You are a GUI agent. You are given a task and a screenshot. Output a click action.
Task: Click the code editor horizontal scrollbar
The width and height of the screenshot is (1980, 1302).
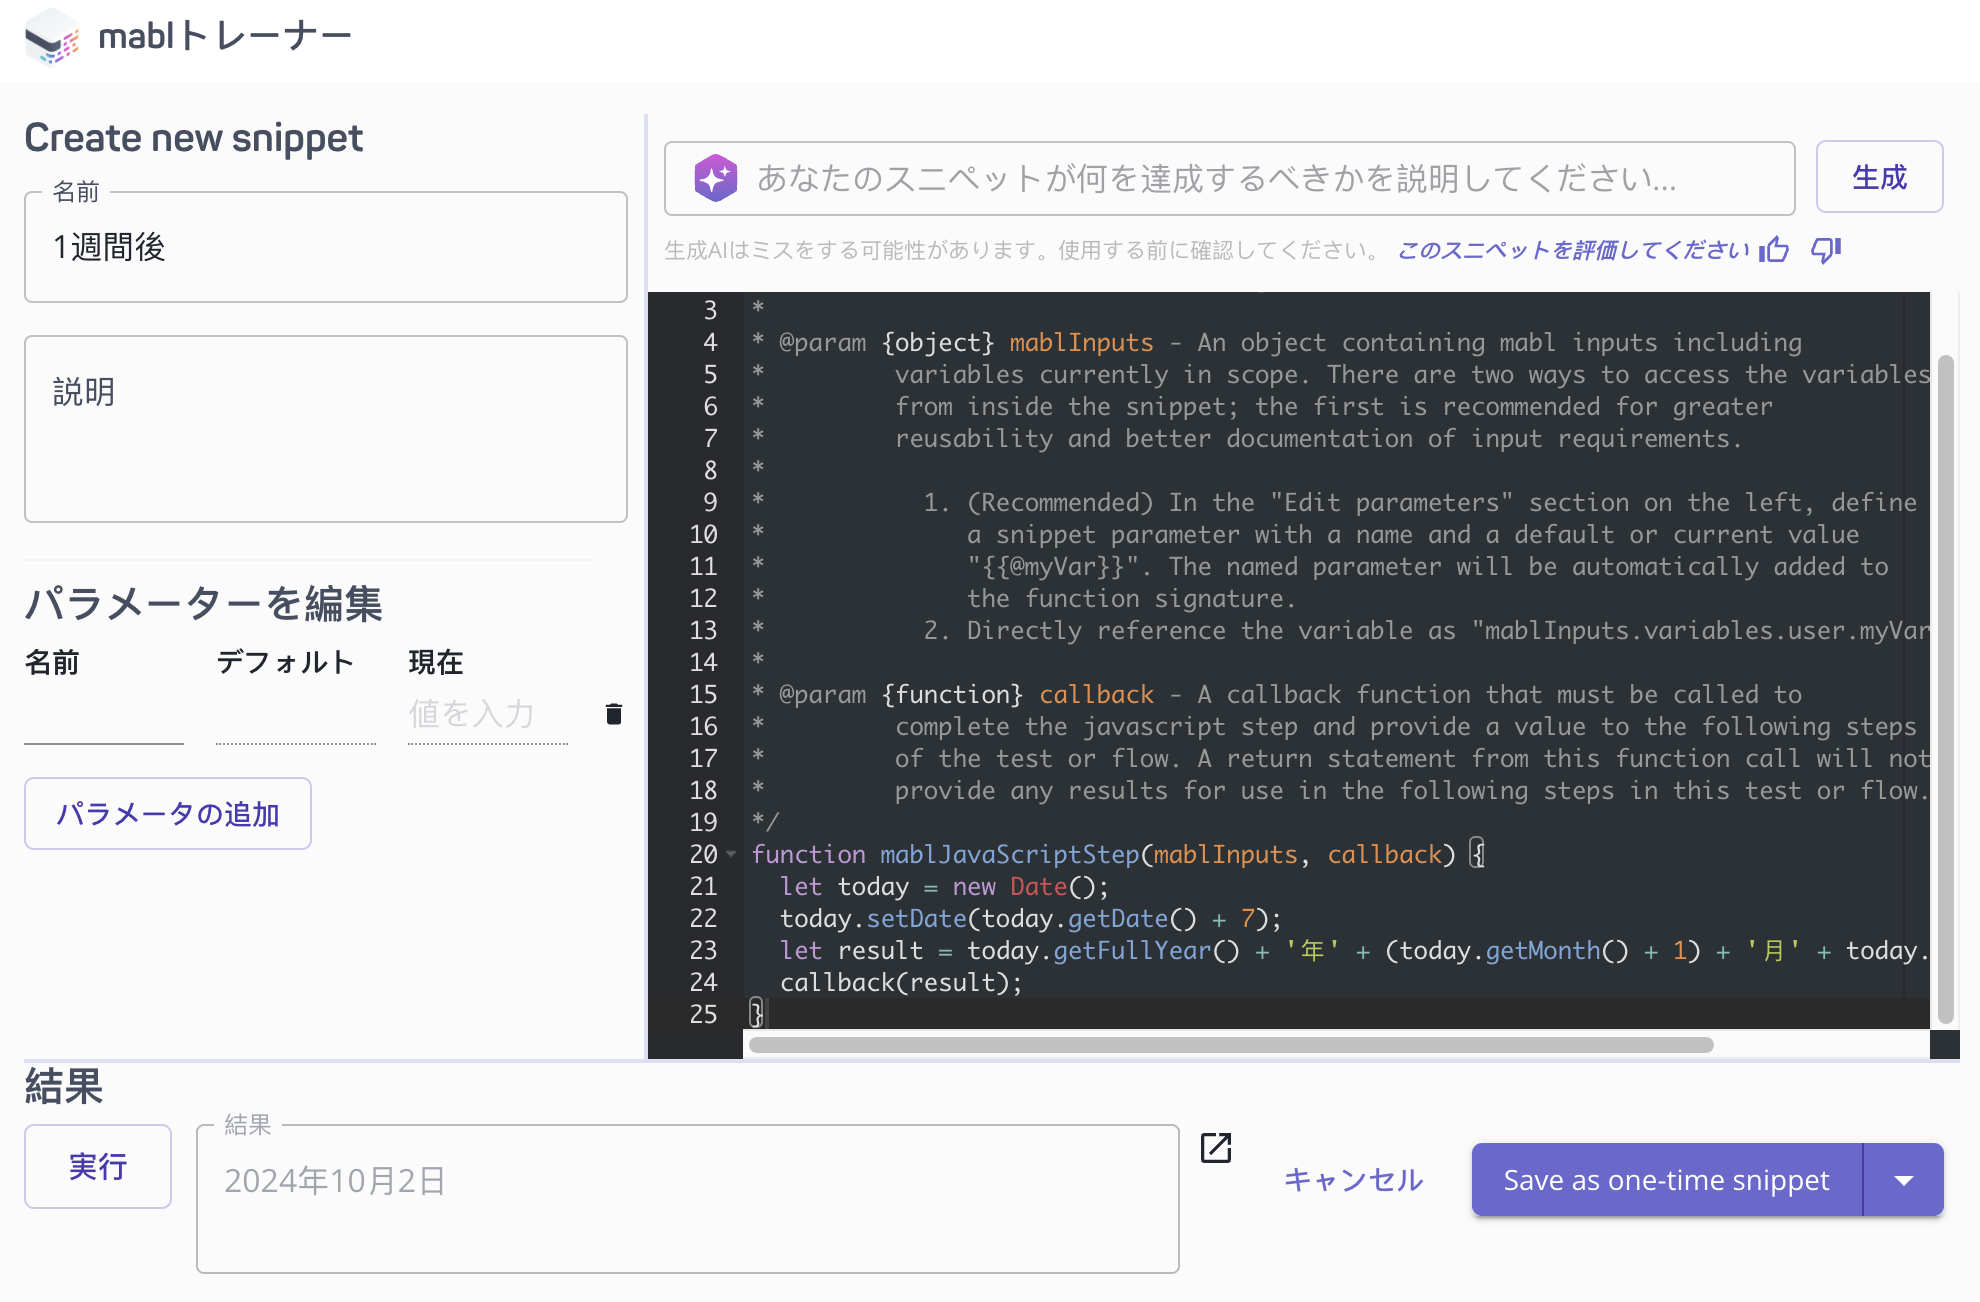coord(1230,1045)
